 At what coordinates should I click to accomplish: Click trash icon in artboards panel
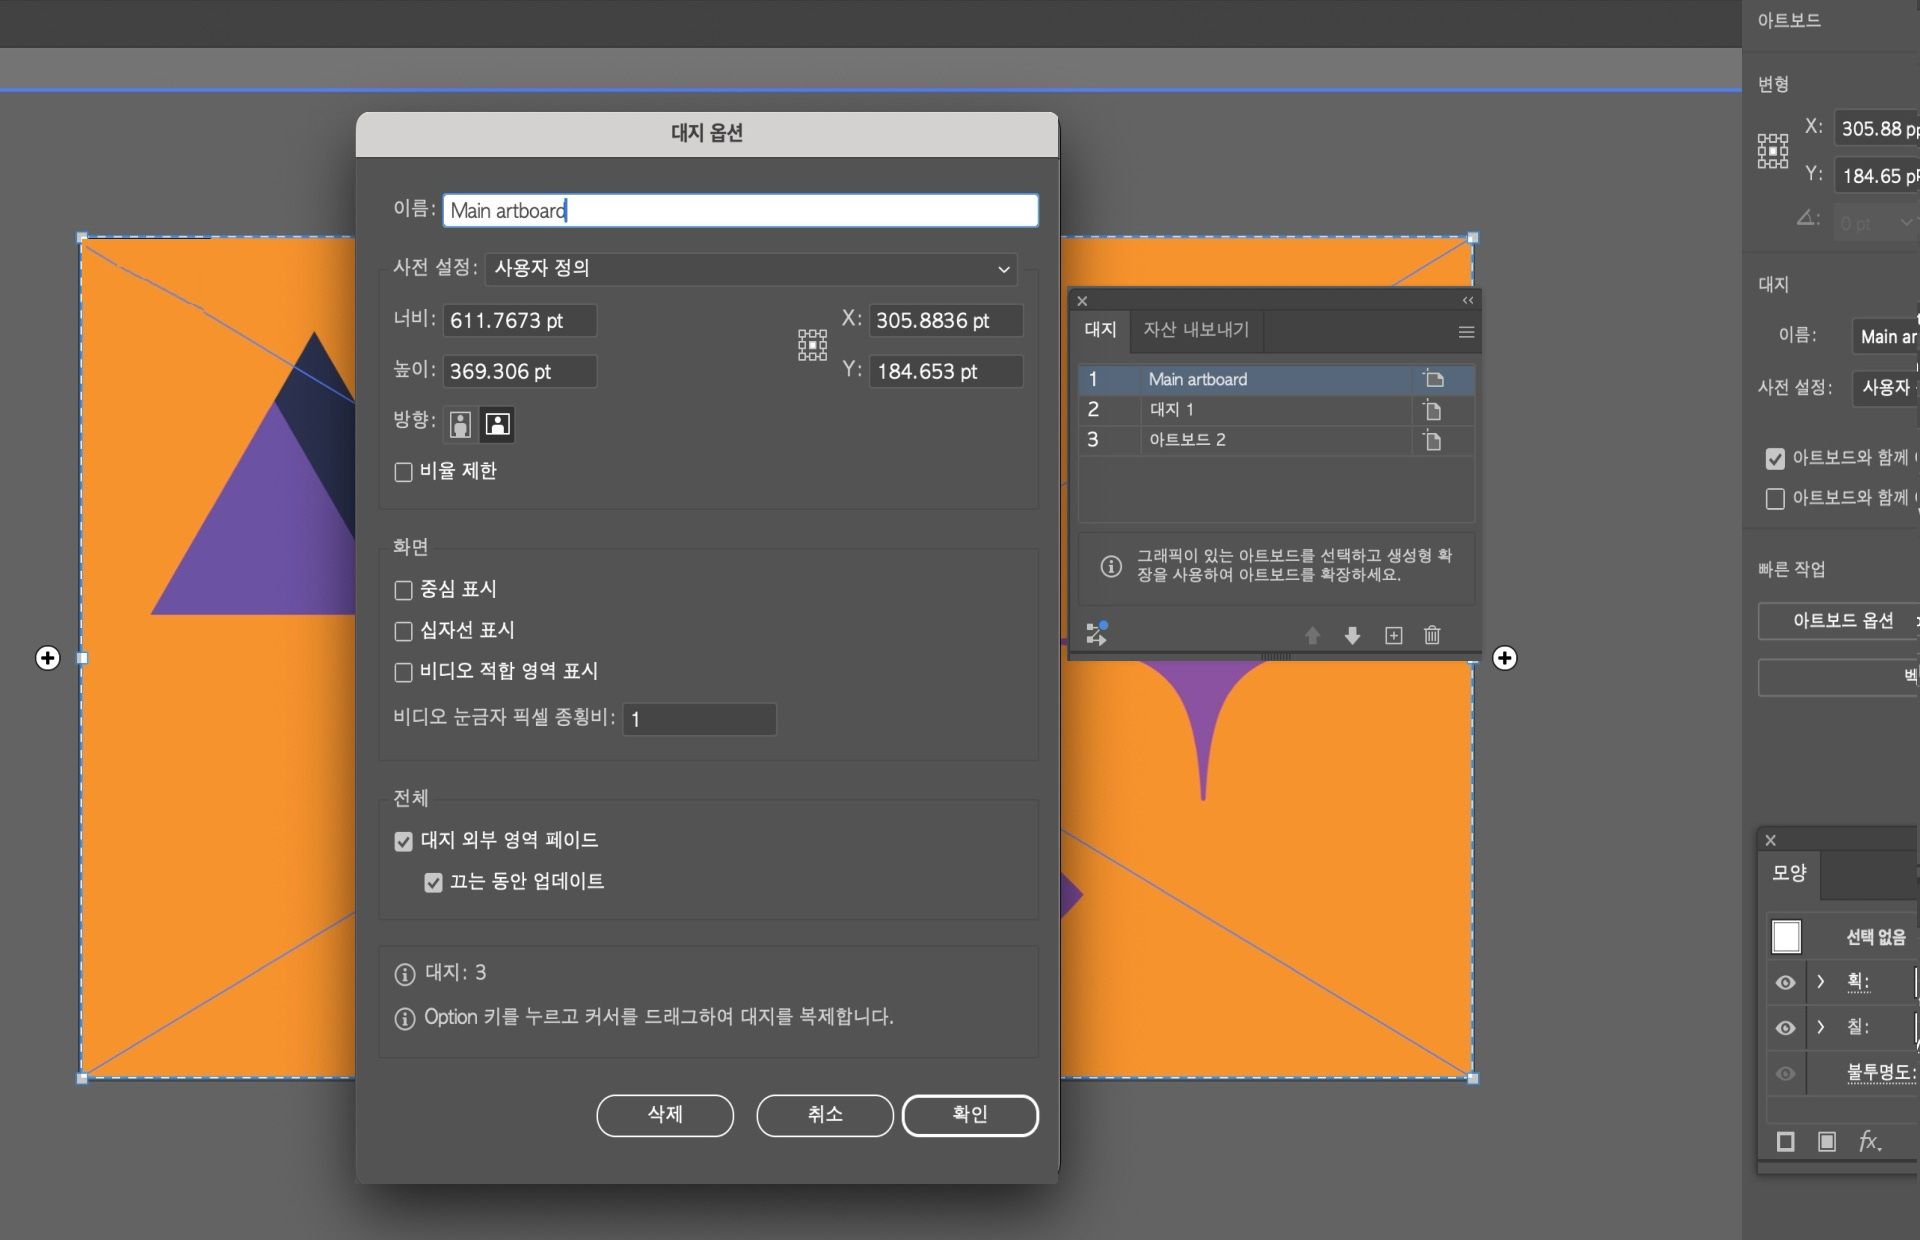pos(1432,635)
